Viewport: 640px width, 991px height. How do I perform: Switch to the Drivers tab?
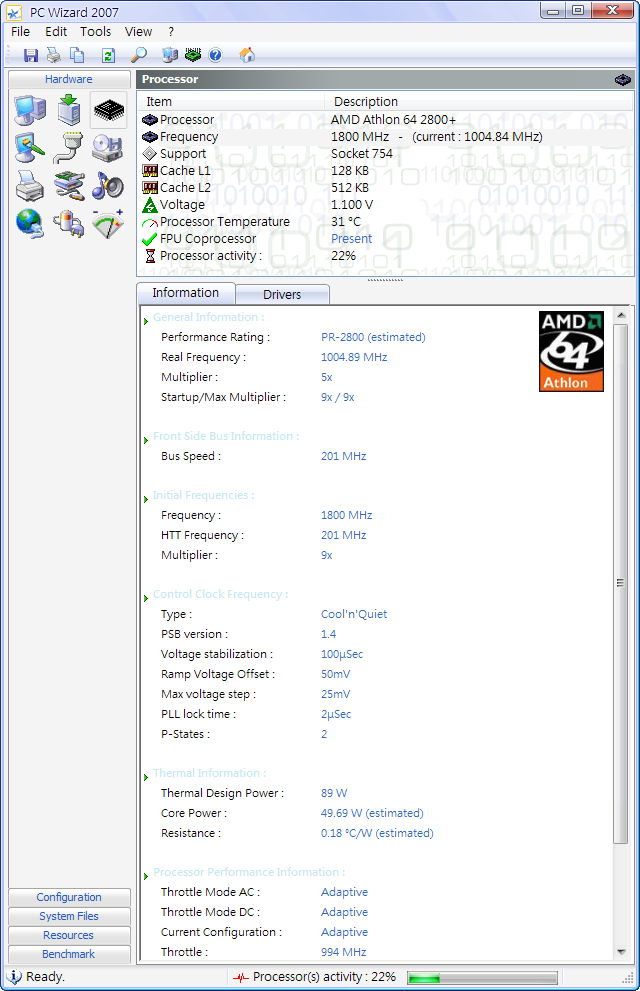(x=282, y=295)
